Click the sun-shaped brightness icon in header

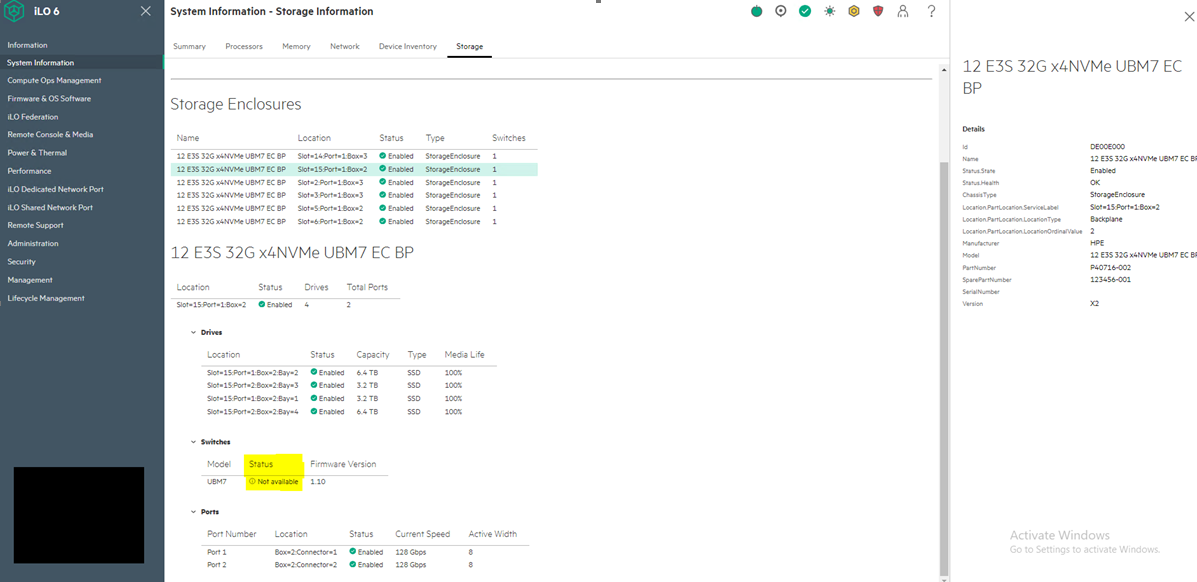pos(830,11)
